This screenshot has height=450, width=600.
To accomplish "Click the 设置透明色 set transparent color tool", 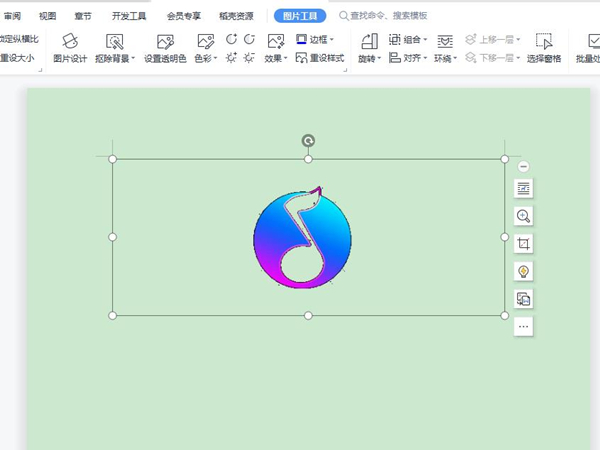I will (165, 48).
